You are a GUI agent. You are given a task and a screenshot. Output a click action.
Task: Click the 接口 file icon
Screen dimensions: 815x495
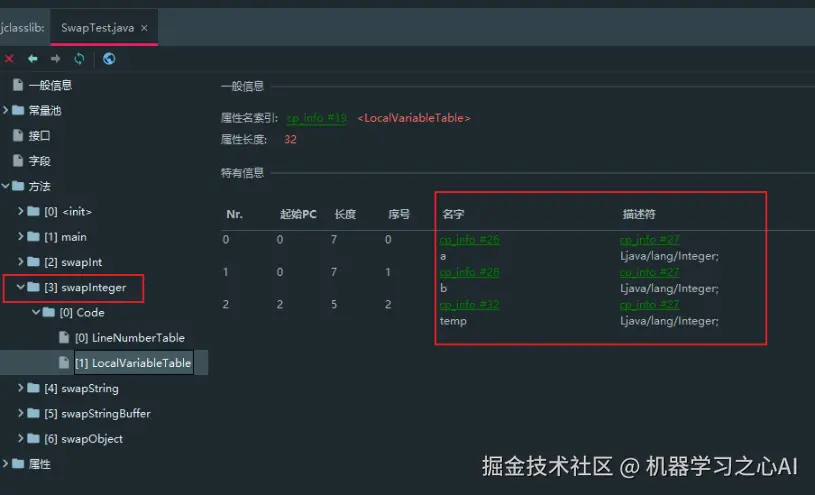(x=18, y=135)
